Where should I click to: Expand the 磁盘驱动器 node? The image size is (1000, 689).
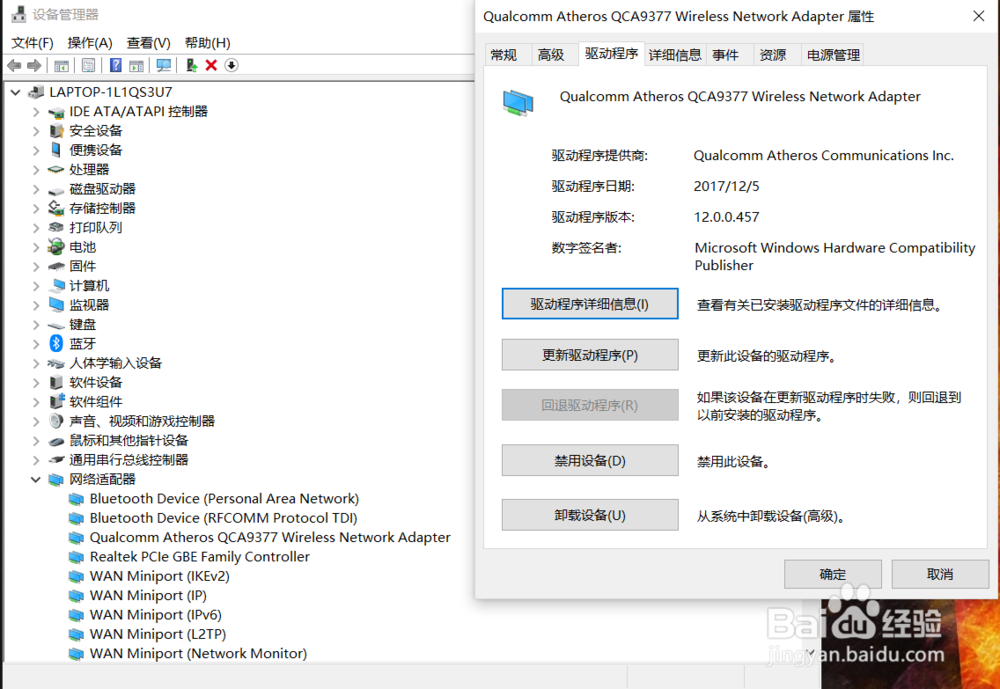click(36, 189)
